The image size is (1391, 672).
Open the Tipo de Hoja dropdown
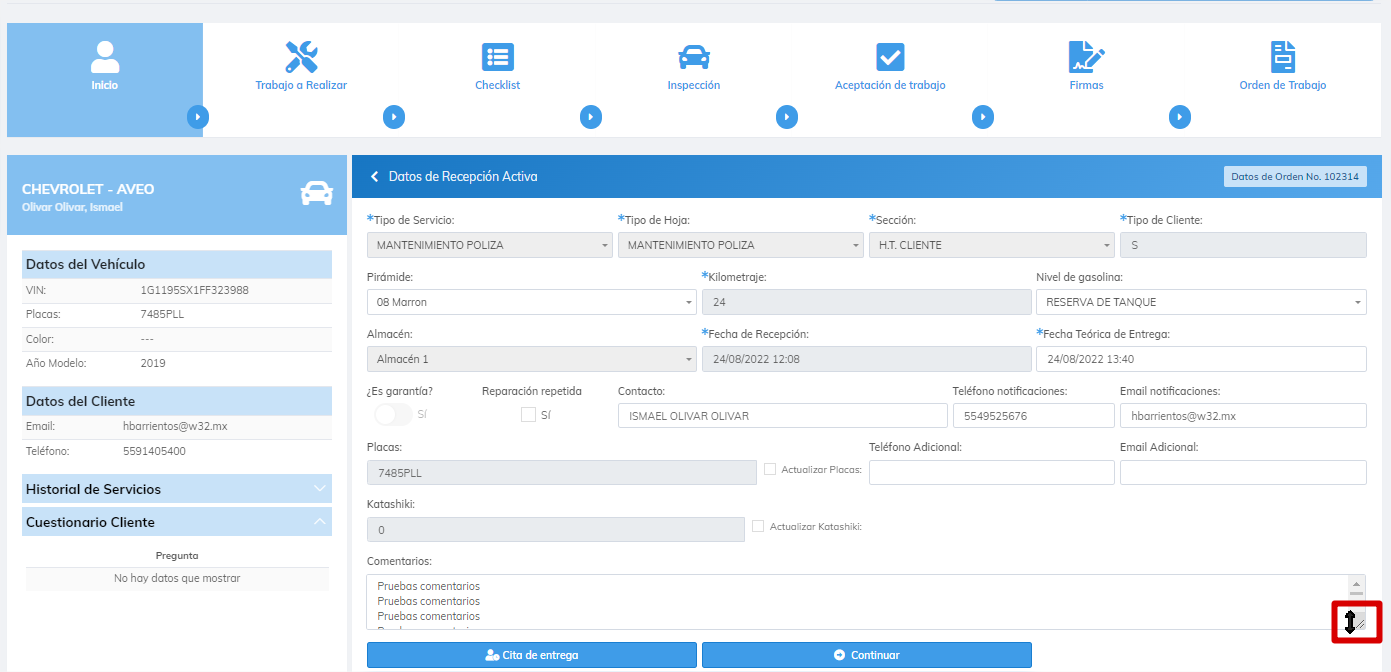coord(740,245)
